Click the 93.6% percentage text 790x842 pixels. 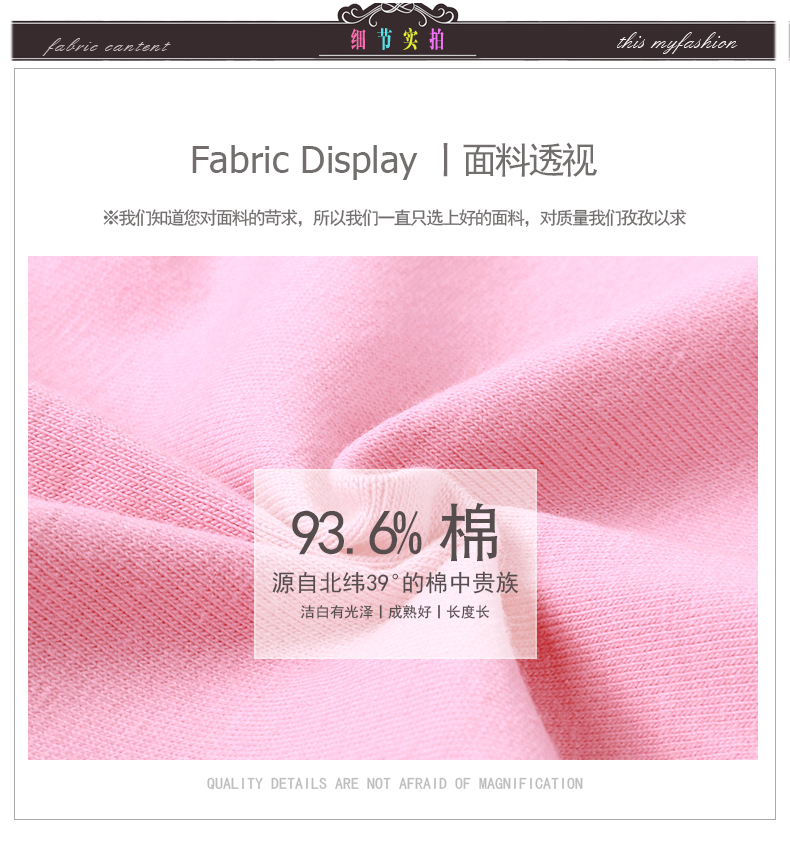356,532
